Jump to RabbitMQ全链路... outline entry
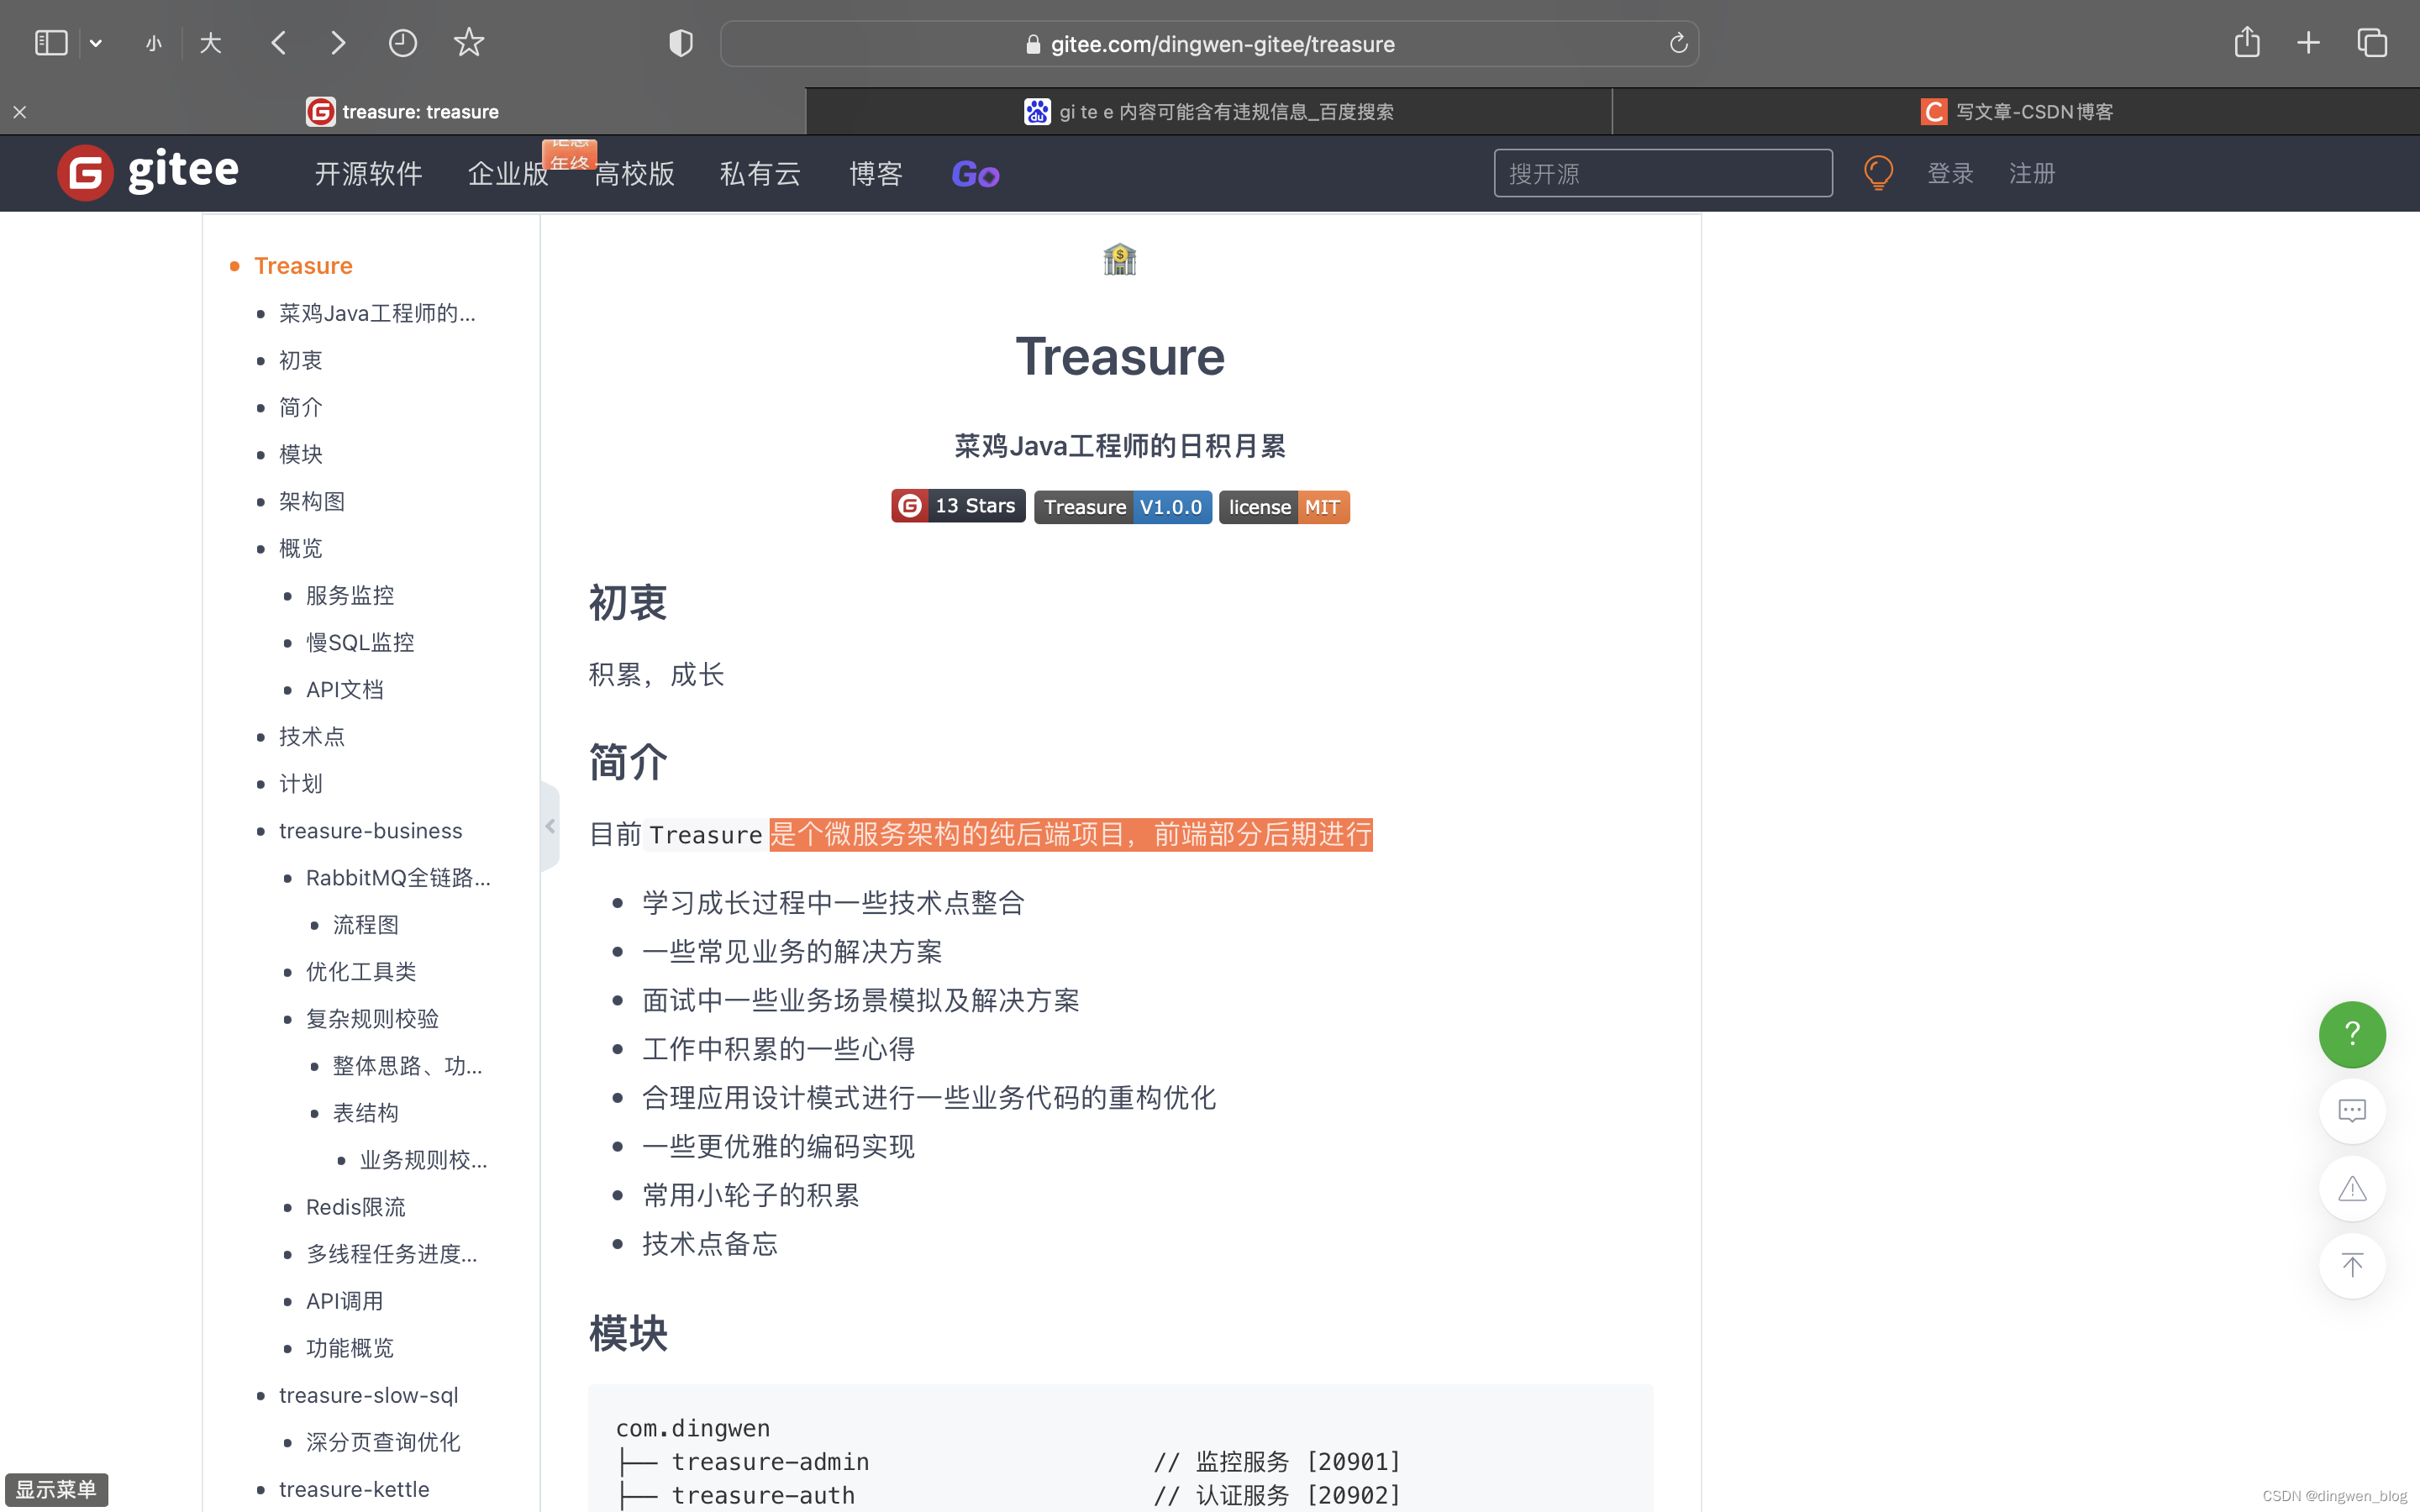The width and height of the screenshot is (2420, 1512). coord(398,877)
